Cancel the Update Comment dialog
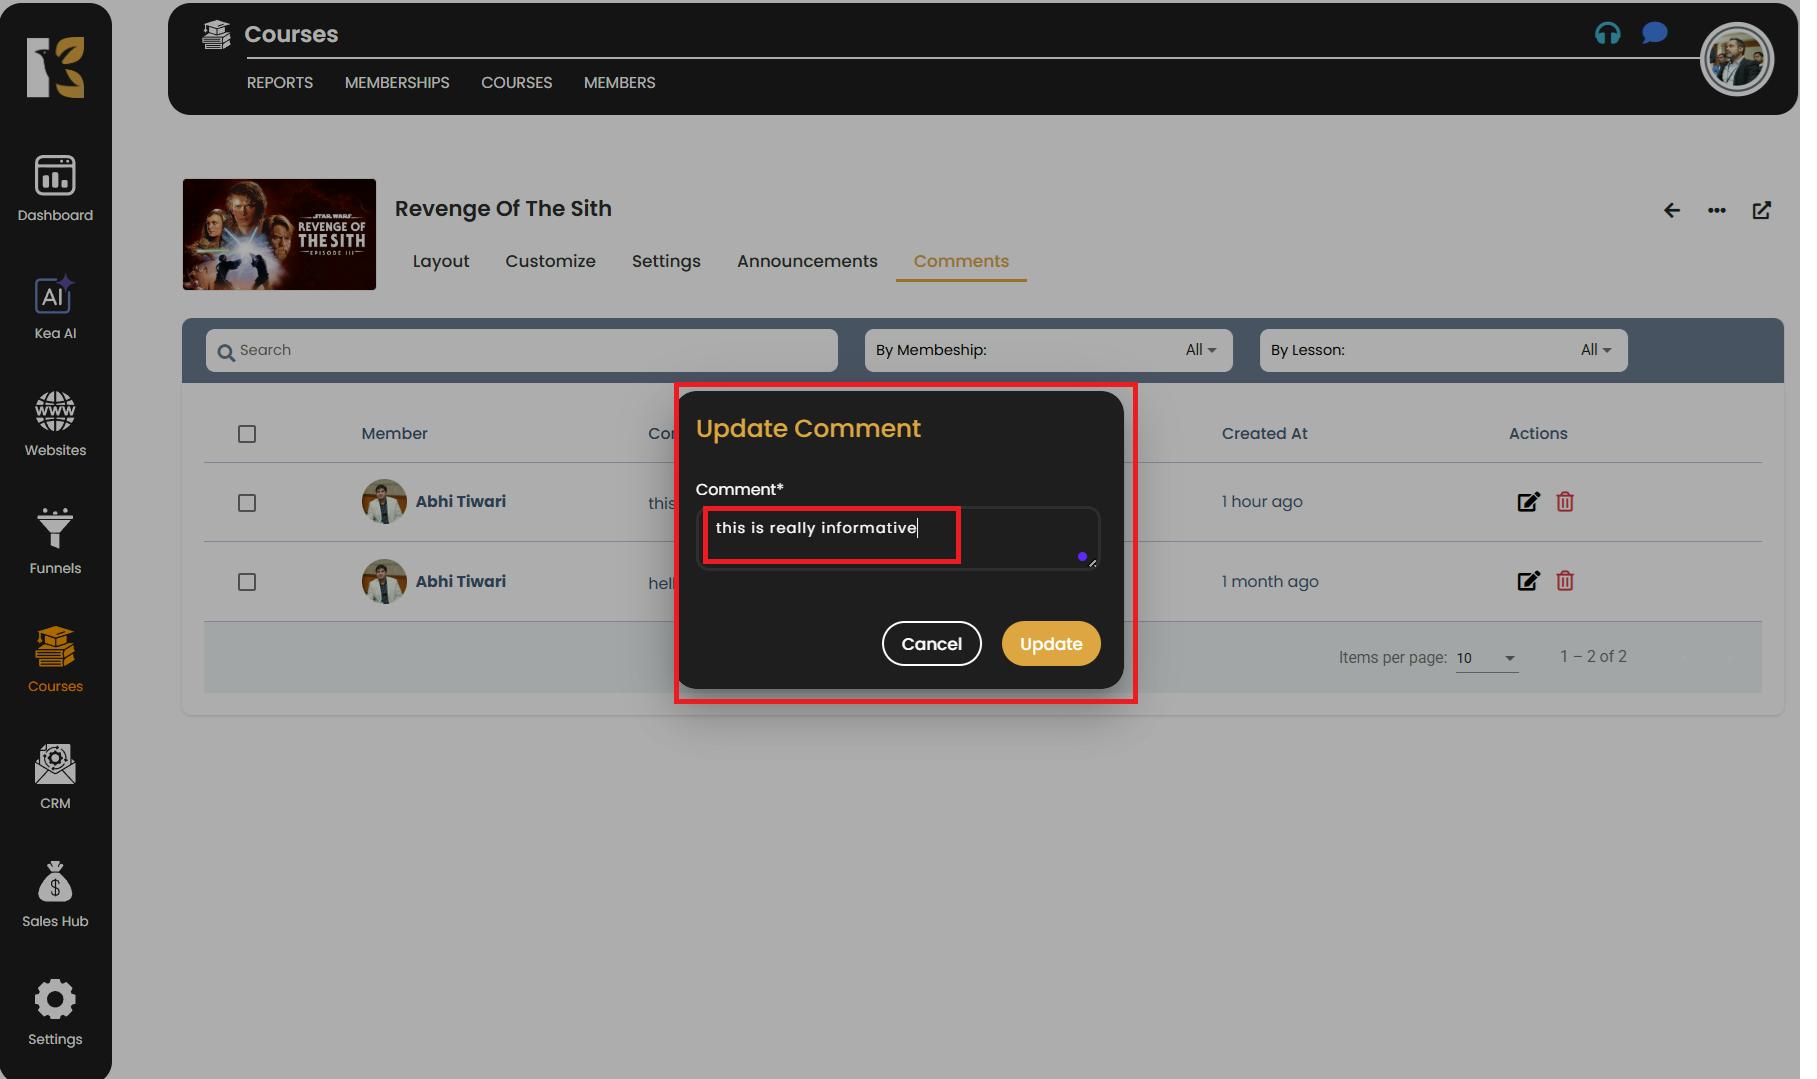Image resolution: width=1817 pixels, height=1079 pixels. point(931,644)
